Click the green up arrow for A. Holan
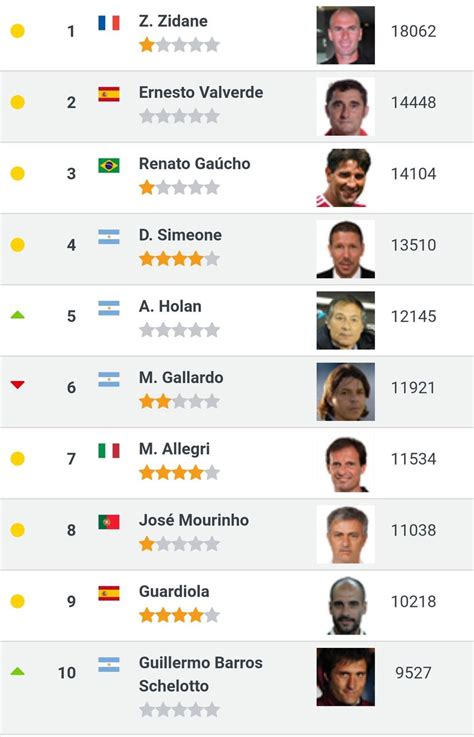 coord(17,314)
